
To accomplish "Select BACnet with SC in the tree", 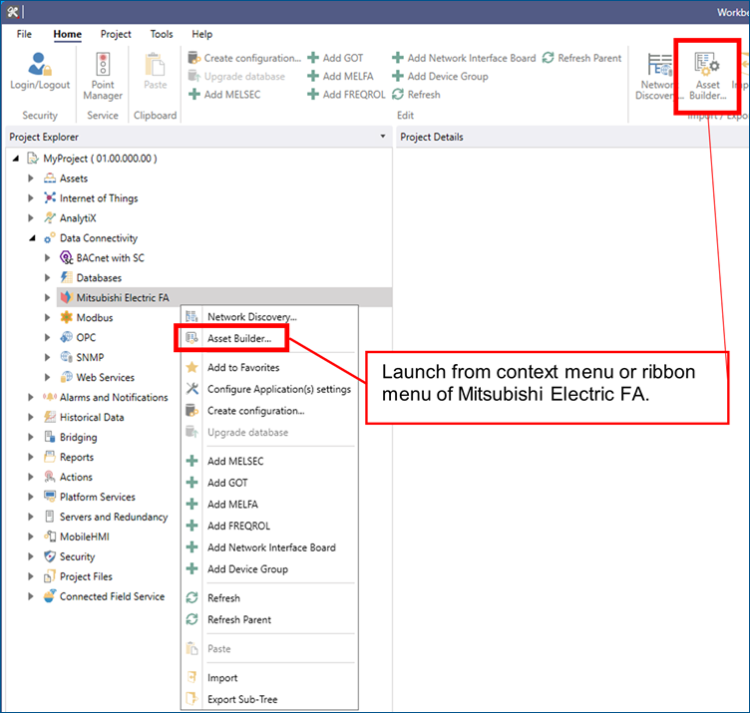I will (110, 258).
